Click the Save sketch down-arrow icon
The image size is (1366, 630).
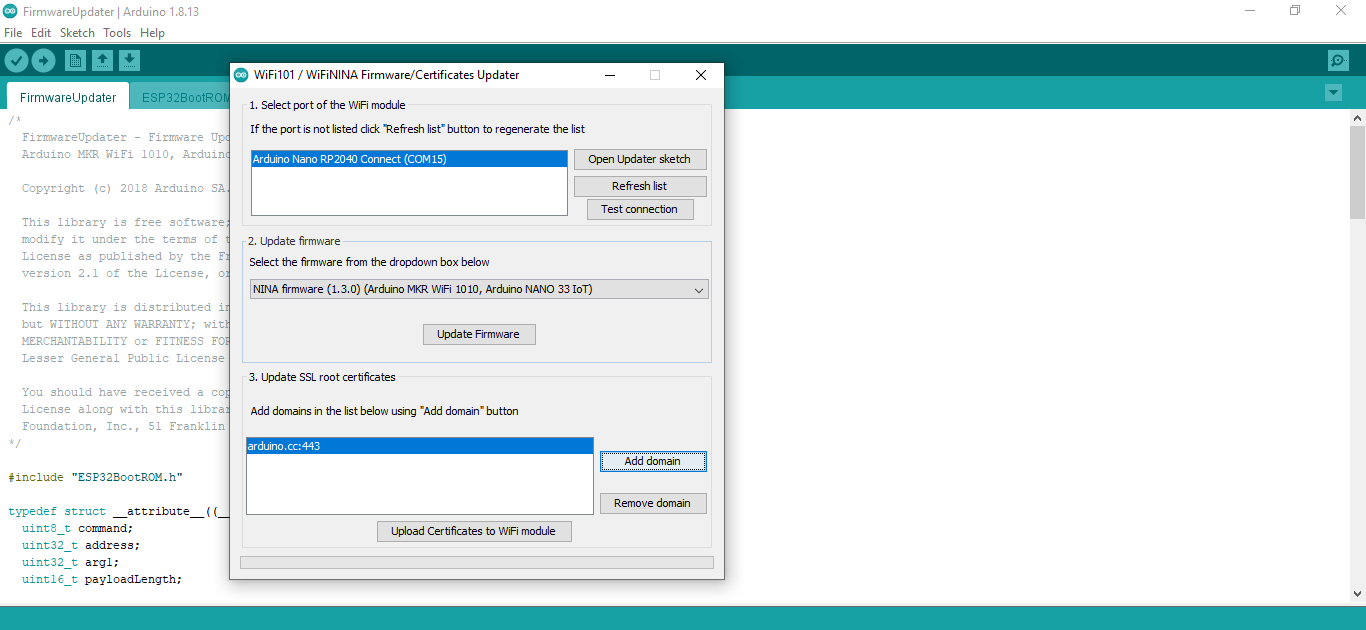(129, 61)
